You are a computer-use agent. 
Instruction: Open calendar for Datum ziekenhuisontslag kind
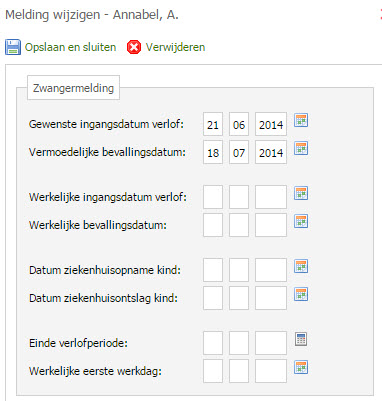(301, 294)
